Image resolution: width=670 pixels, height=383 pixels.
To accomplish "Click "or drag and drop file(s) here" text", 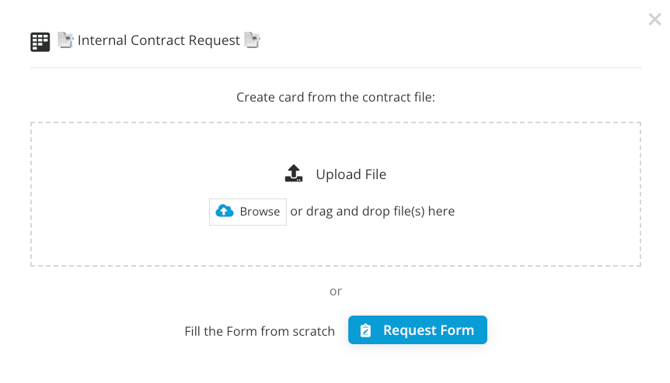I will pyautogui.click(x=372, y=211).
